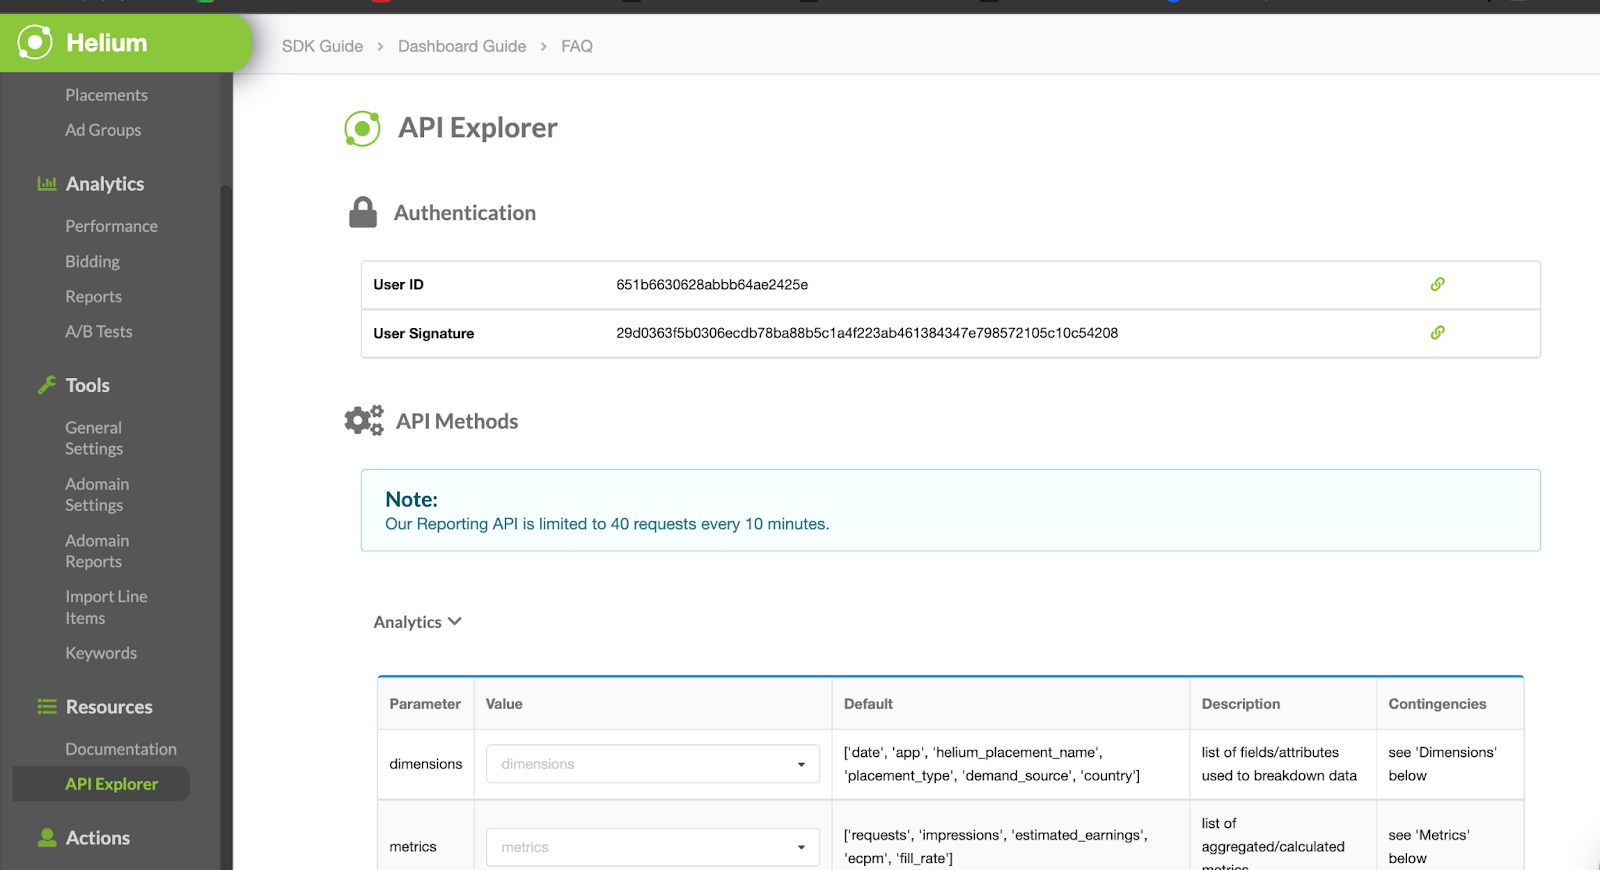Click the 'dimensions' parameter cell

426,764
